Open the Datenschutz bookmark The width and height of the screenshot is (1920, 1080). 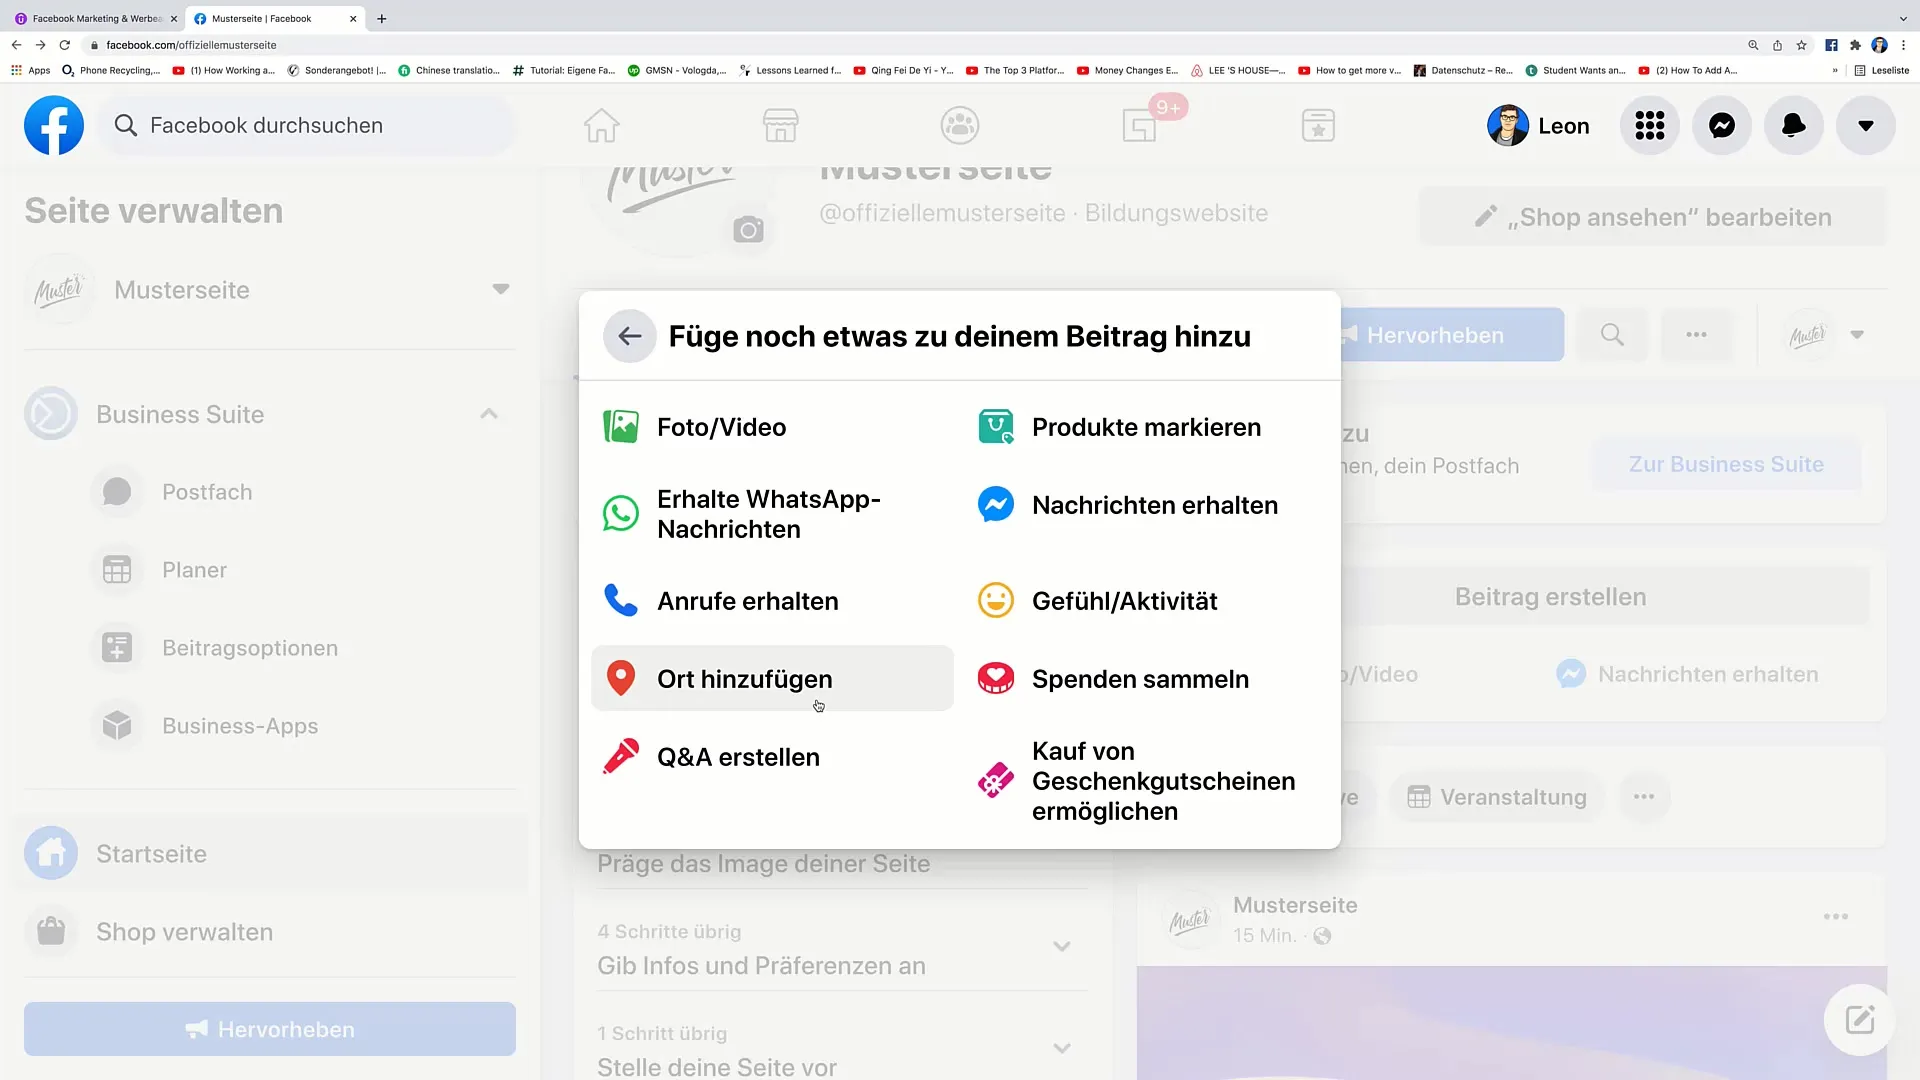tap(1463, 70)
